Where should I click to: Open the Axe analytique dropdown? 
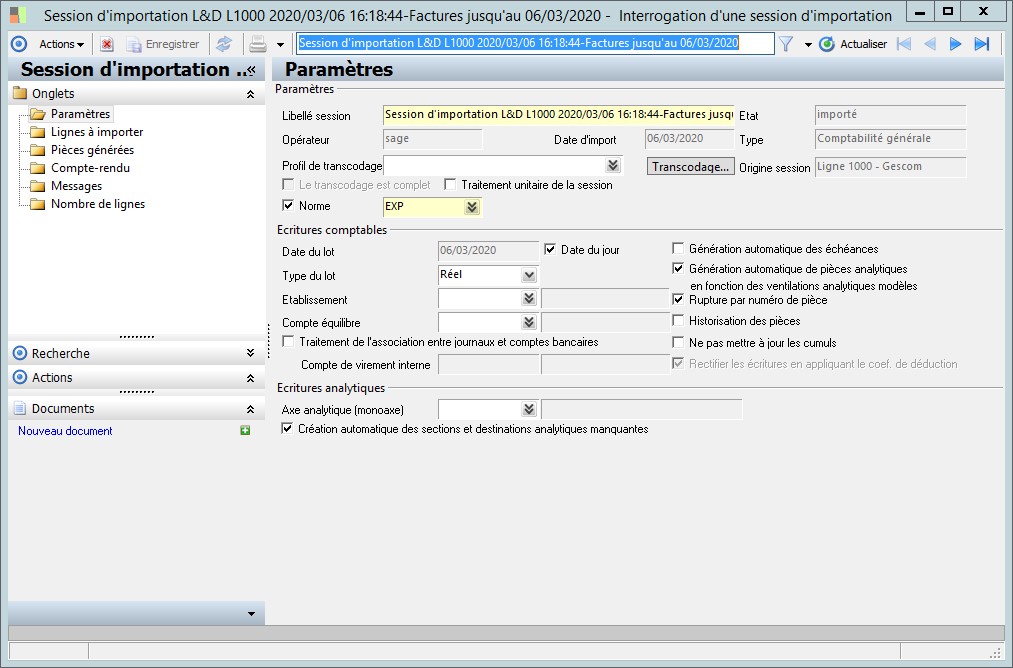pyautogui.click(x=529, y=409)
